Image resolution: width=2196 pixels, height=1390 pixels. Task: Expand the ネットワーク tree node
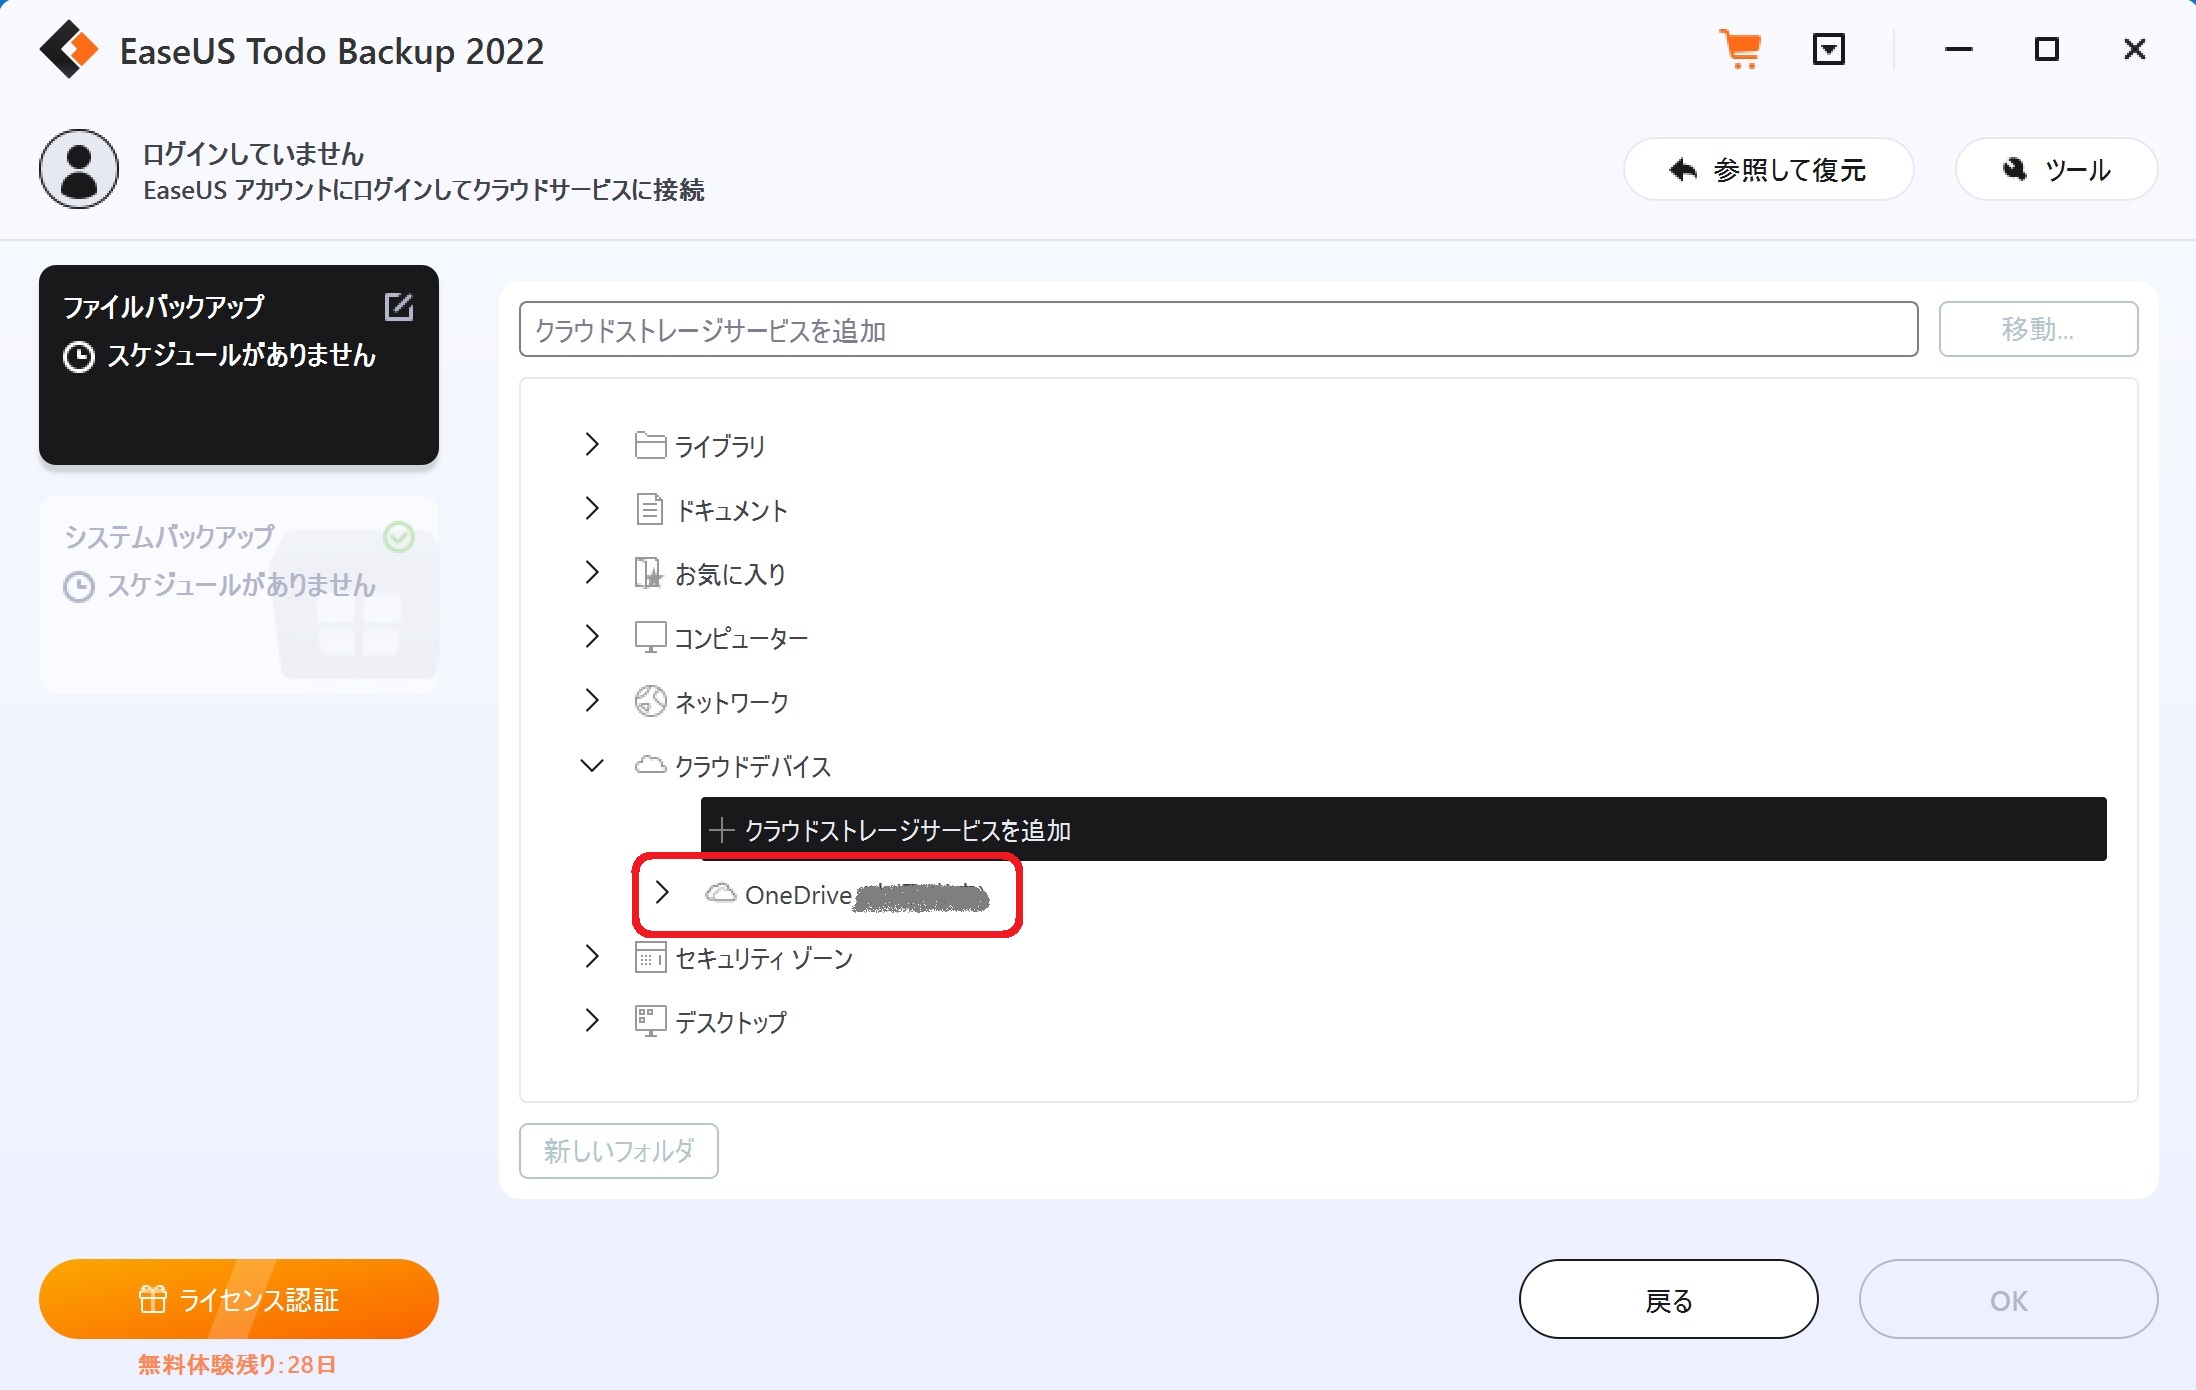pos(592,700)
